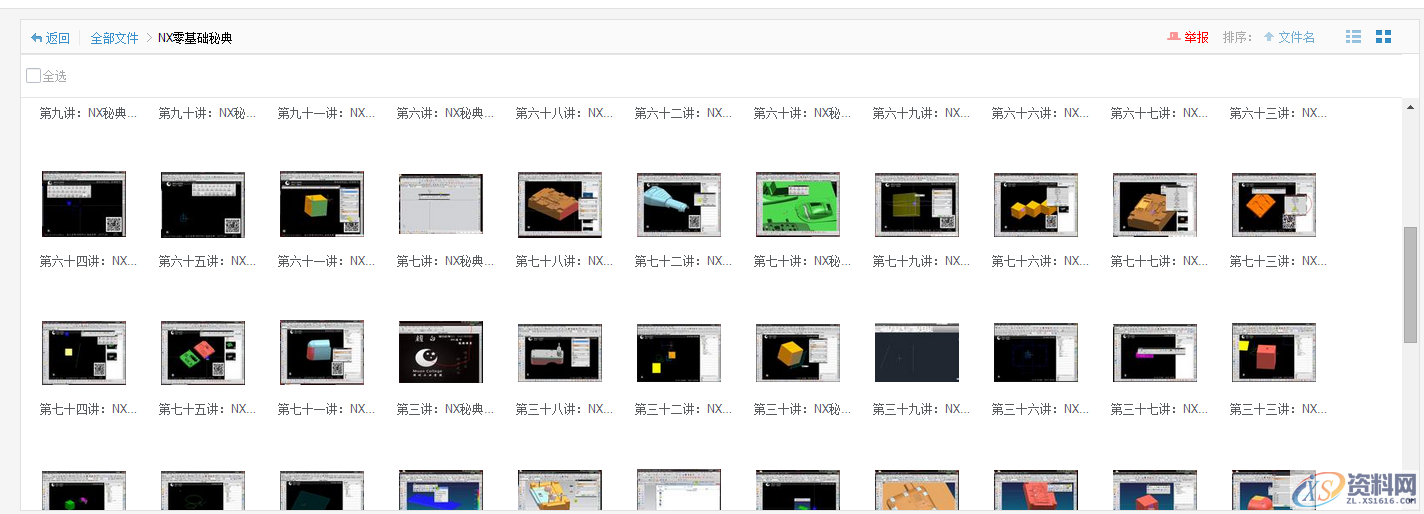Click the 返回 back arrow icon
The image size is (1424, 514).
[37, 38]
